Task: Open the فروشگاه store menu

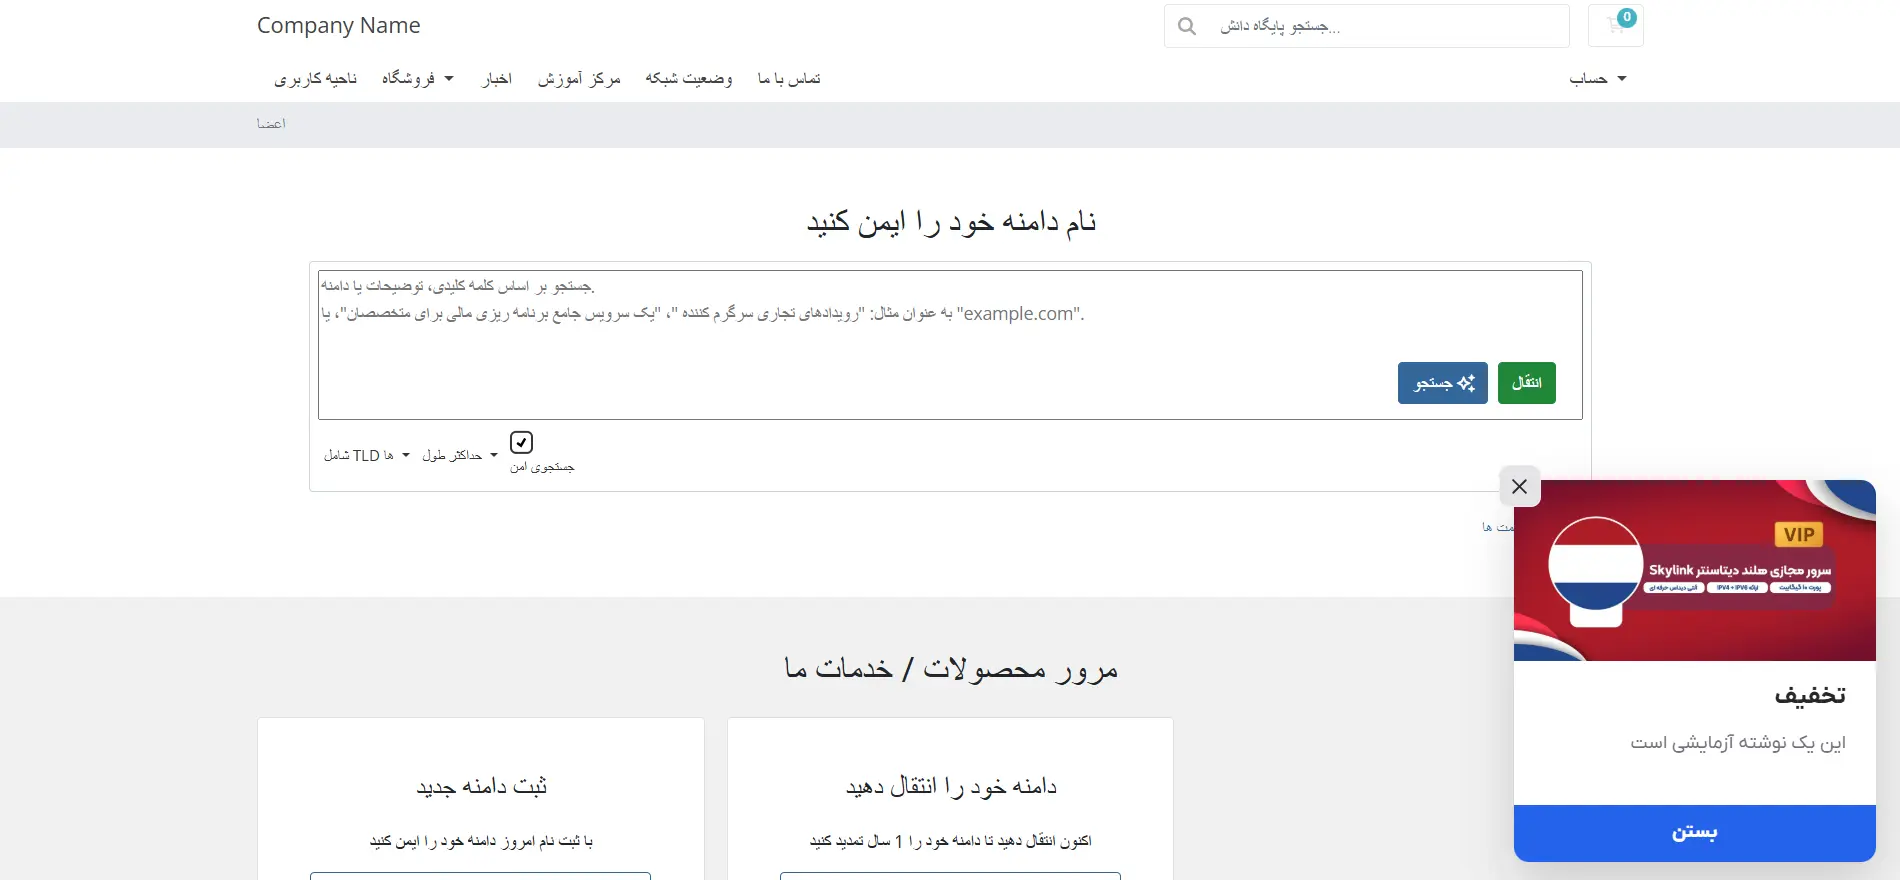Action: pyautogui.click(x=417, y=78)
